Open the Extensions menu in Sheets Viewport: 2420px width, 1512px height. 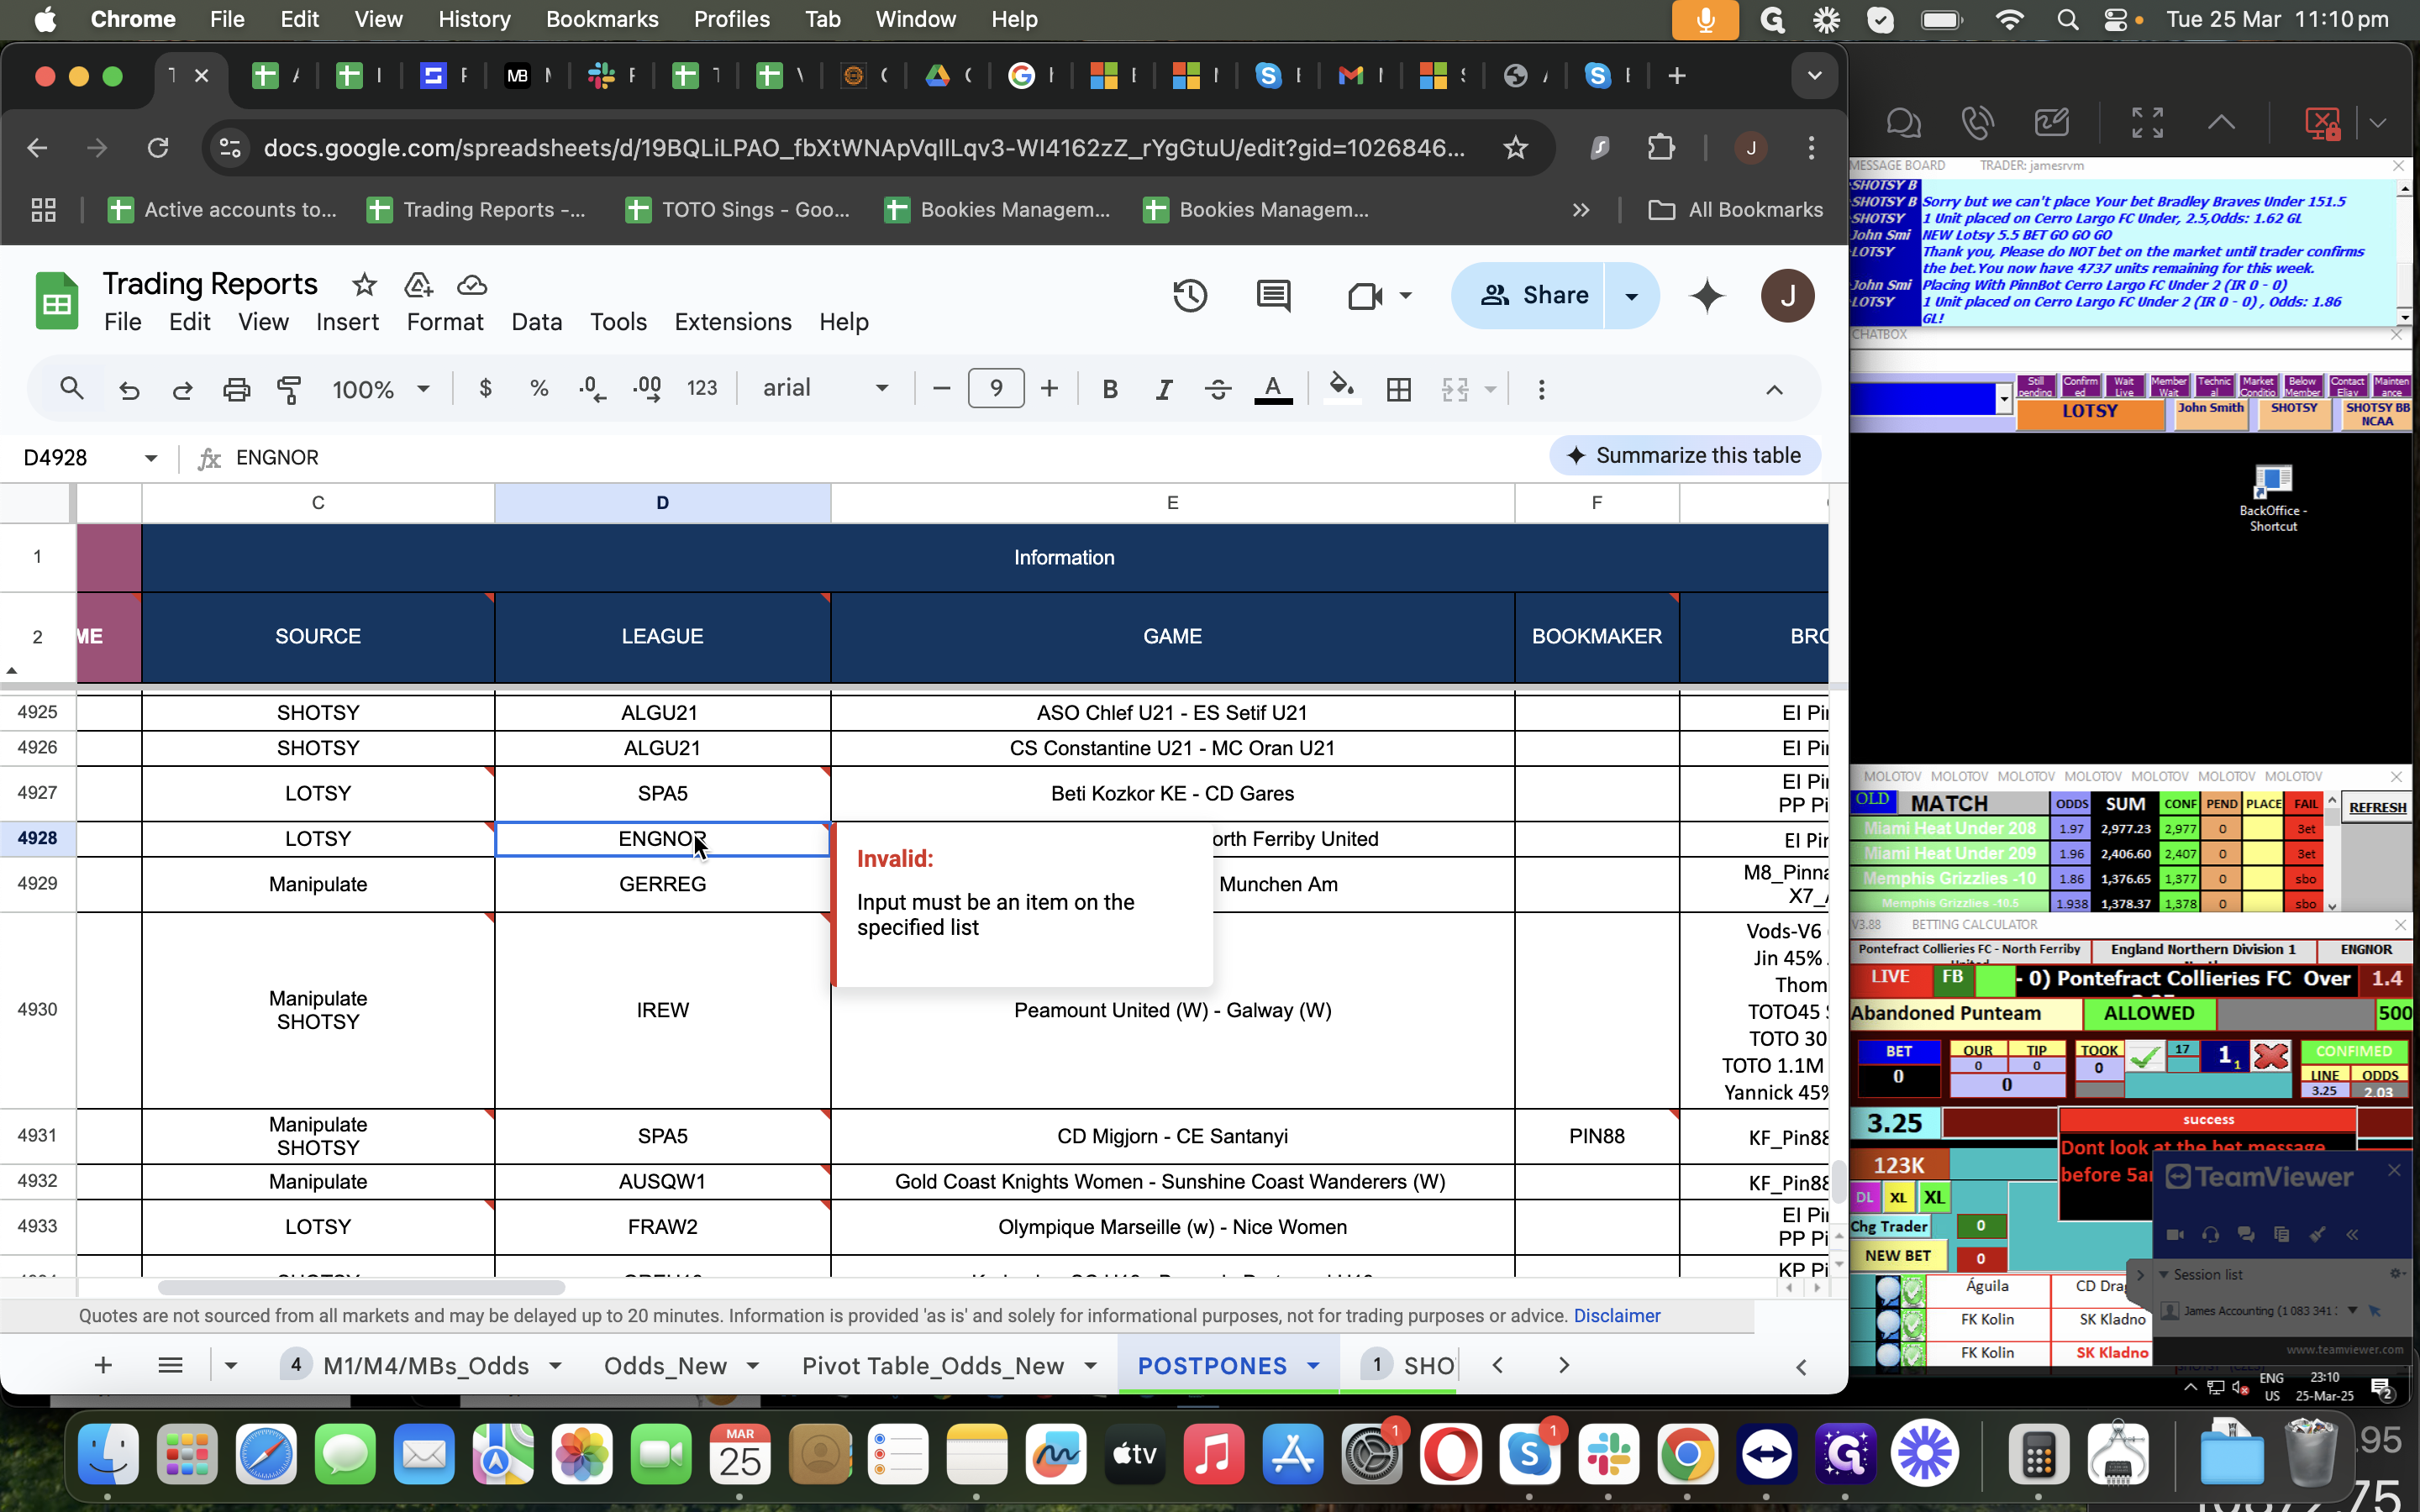(x=732, y=322)
